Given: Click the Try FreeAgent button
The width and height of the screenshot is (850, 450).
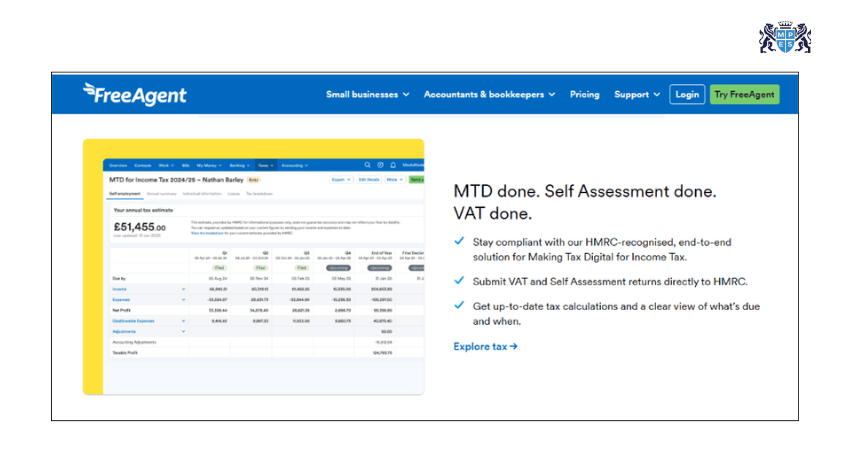Looking at the screenshot, I should (744, 94).
